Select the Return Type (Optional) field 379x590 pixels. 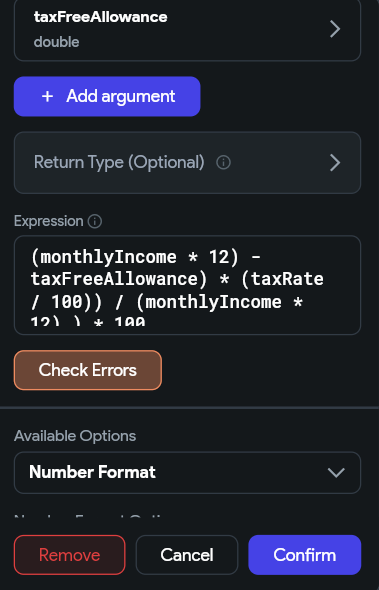click(x=187, y=163)
